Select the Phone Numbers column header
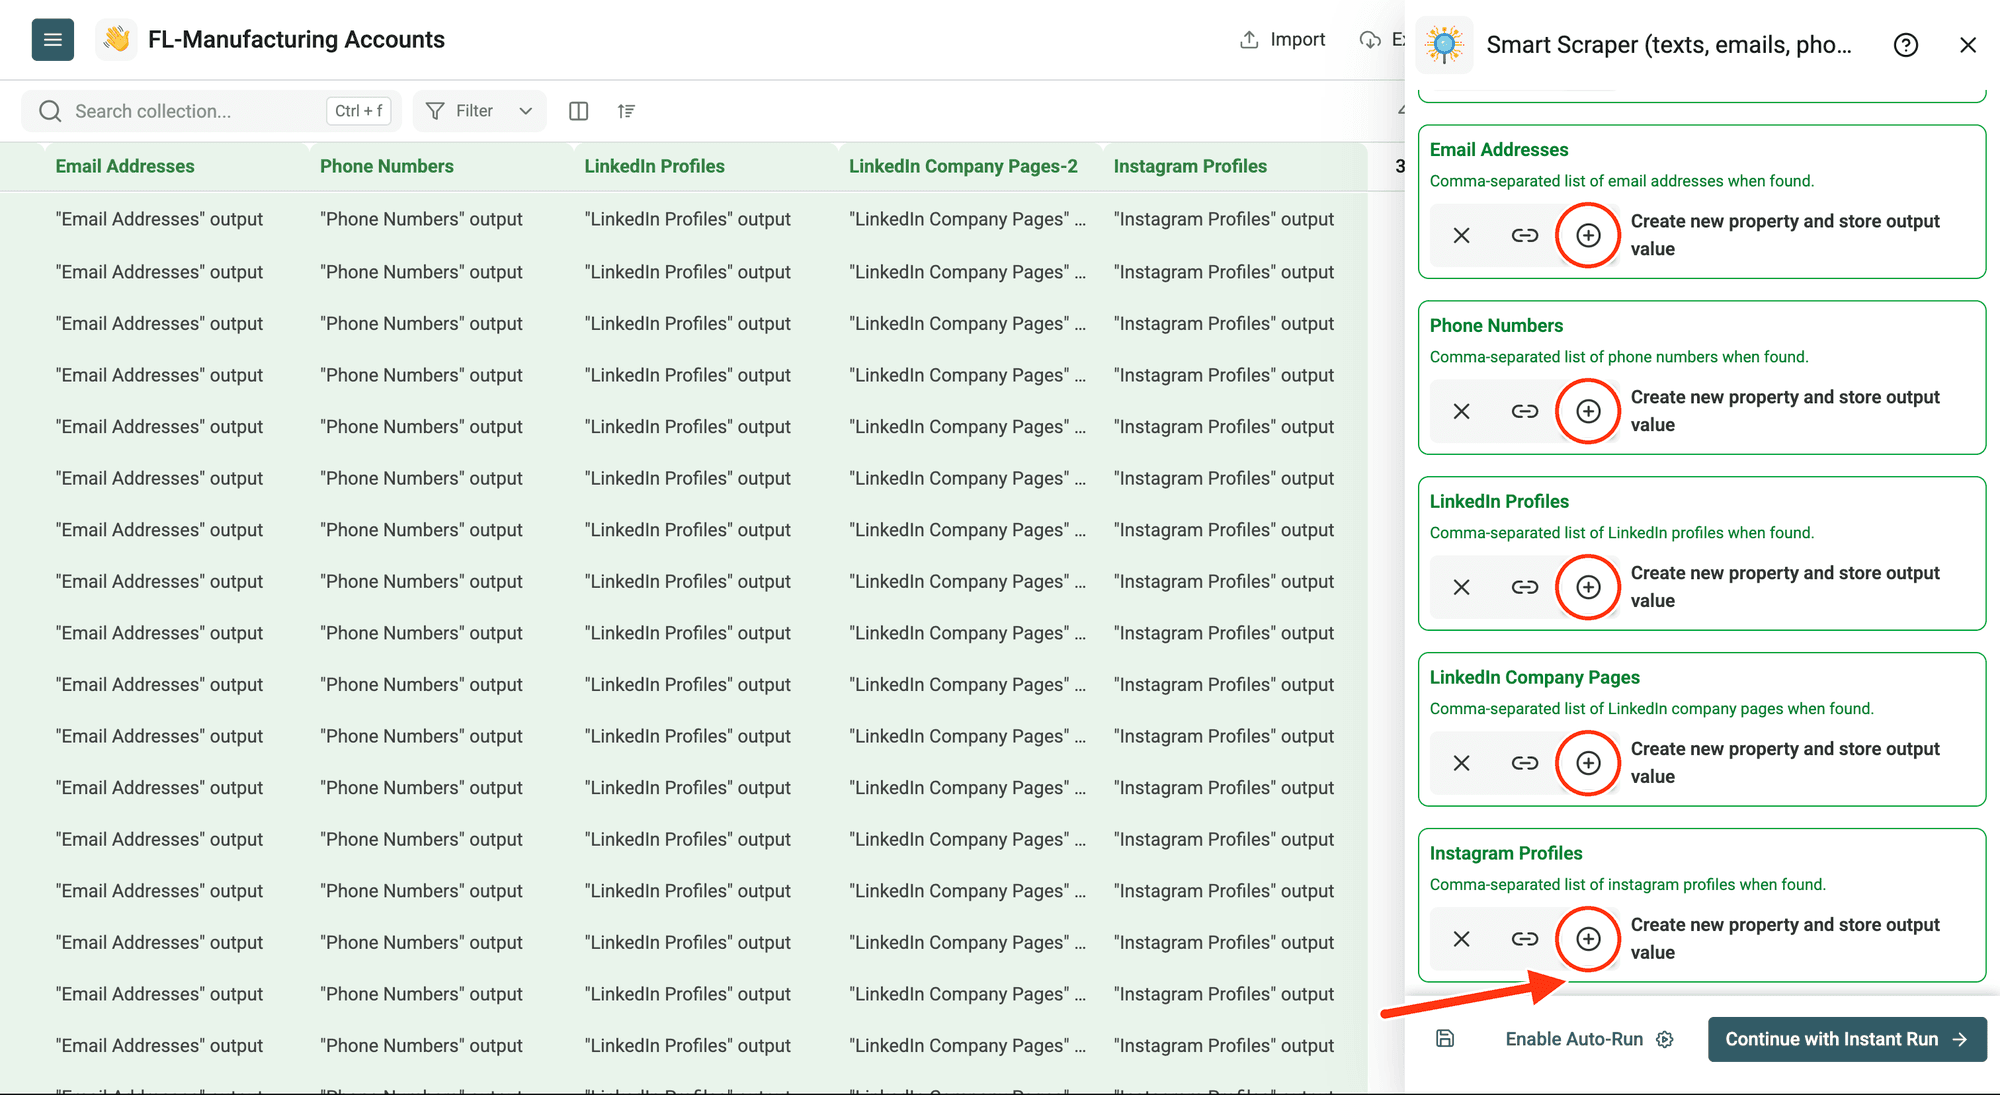The width and height of the screenshot is (2000, 1095). coord(387,166)
